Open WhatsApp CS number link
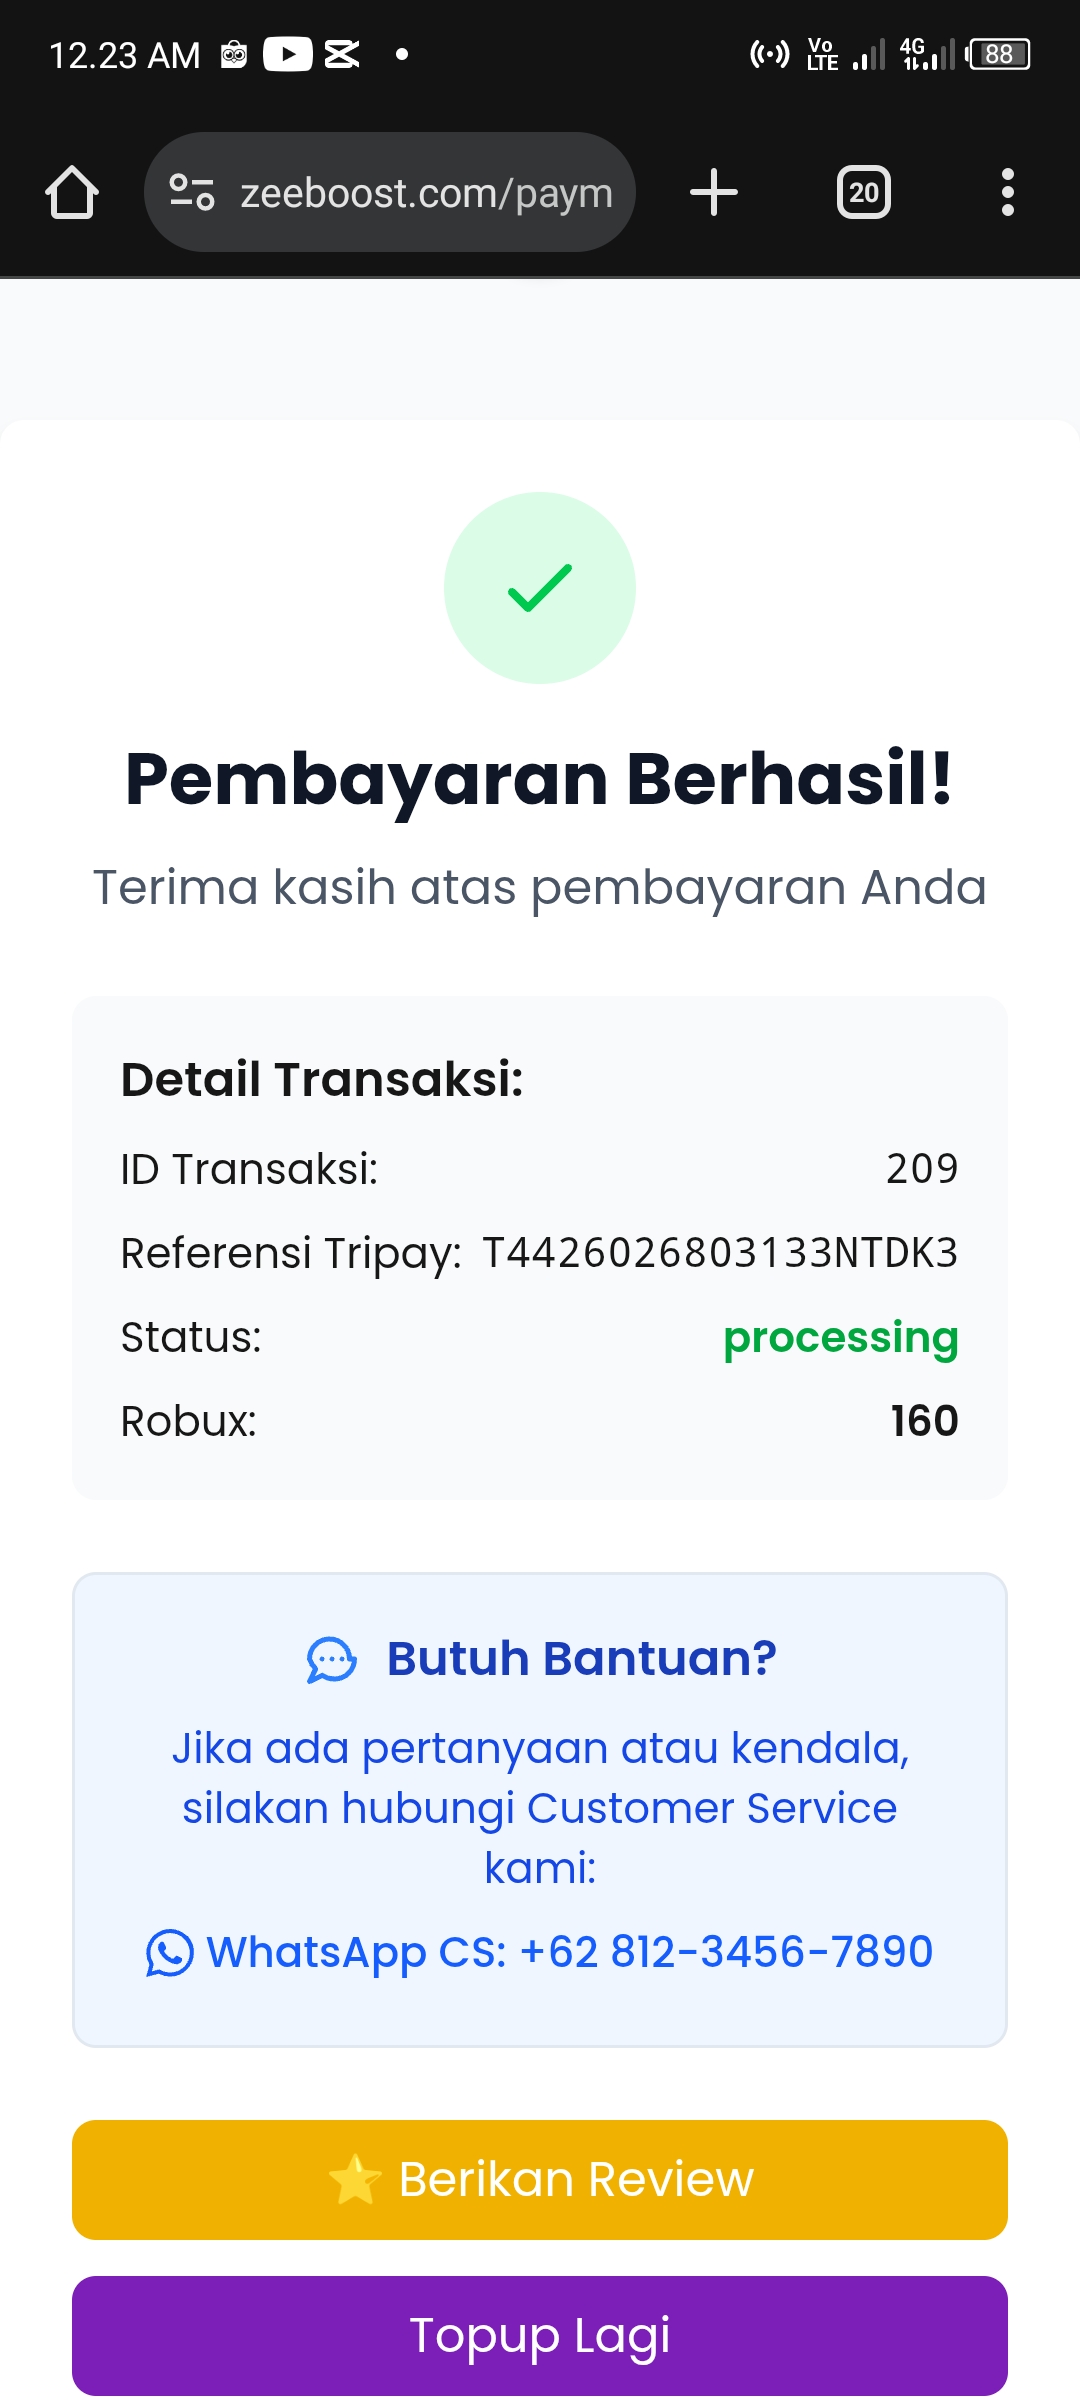Screen dimensions: 1080x2400 tap(570, 1952)
